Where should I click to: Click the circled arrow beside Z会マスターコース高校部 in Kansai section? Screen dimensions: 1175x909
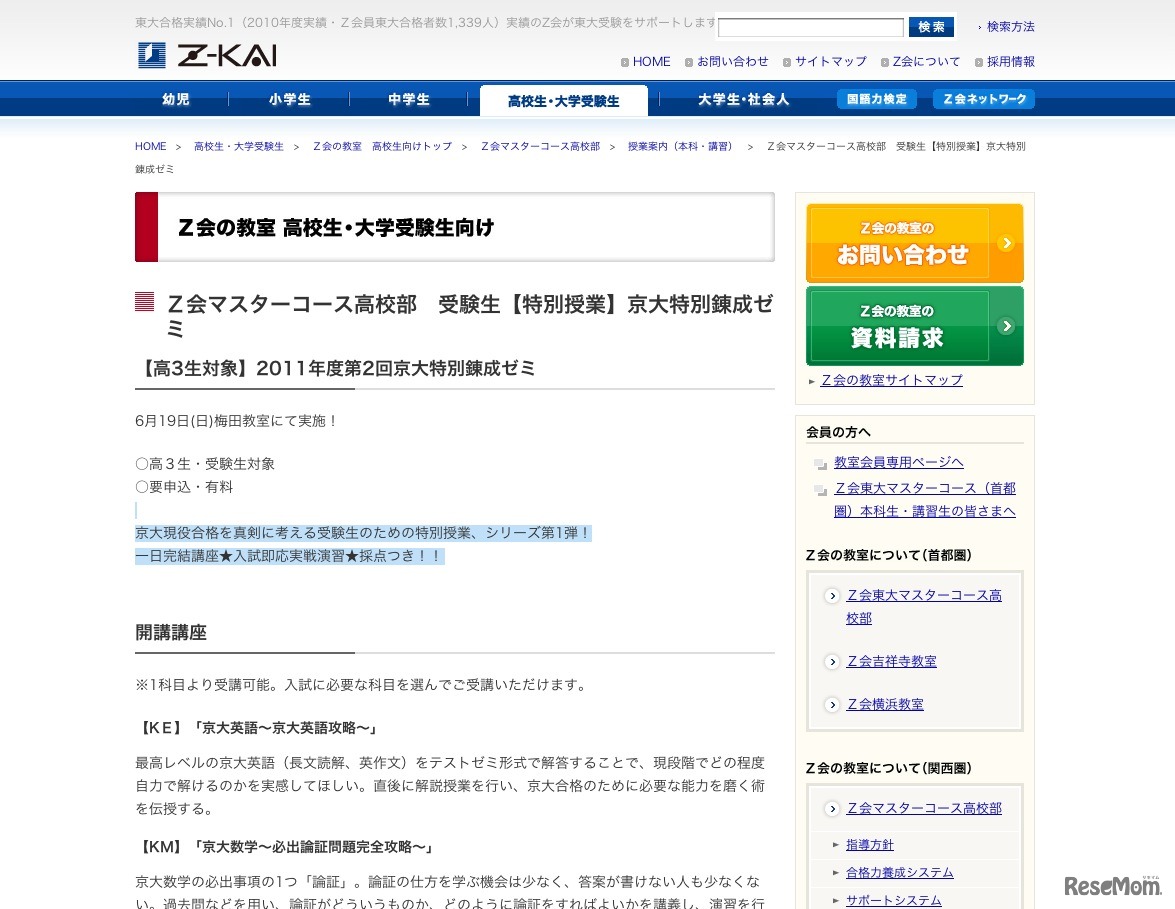832,808
